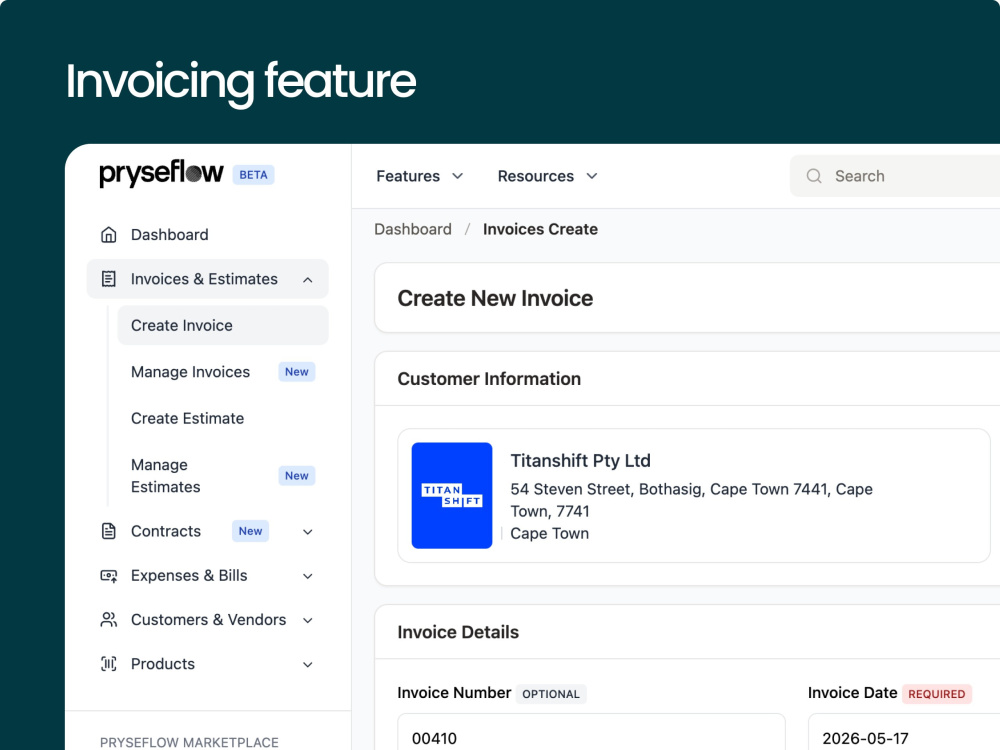Go to Dashboard via breadcrumb
This screenshot has width=1000, height=750.
pyautogui.click(x=413, y=229)
